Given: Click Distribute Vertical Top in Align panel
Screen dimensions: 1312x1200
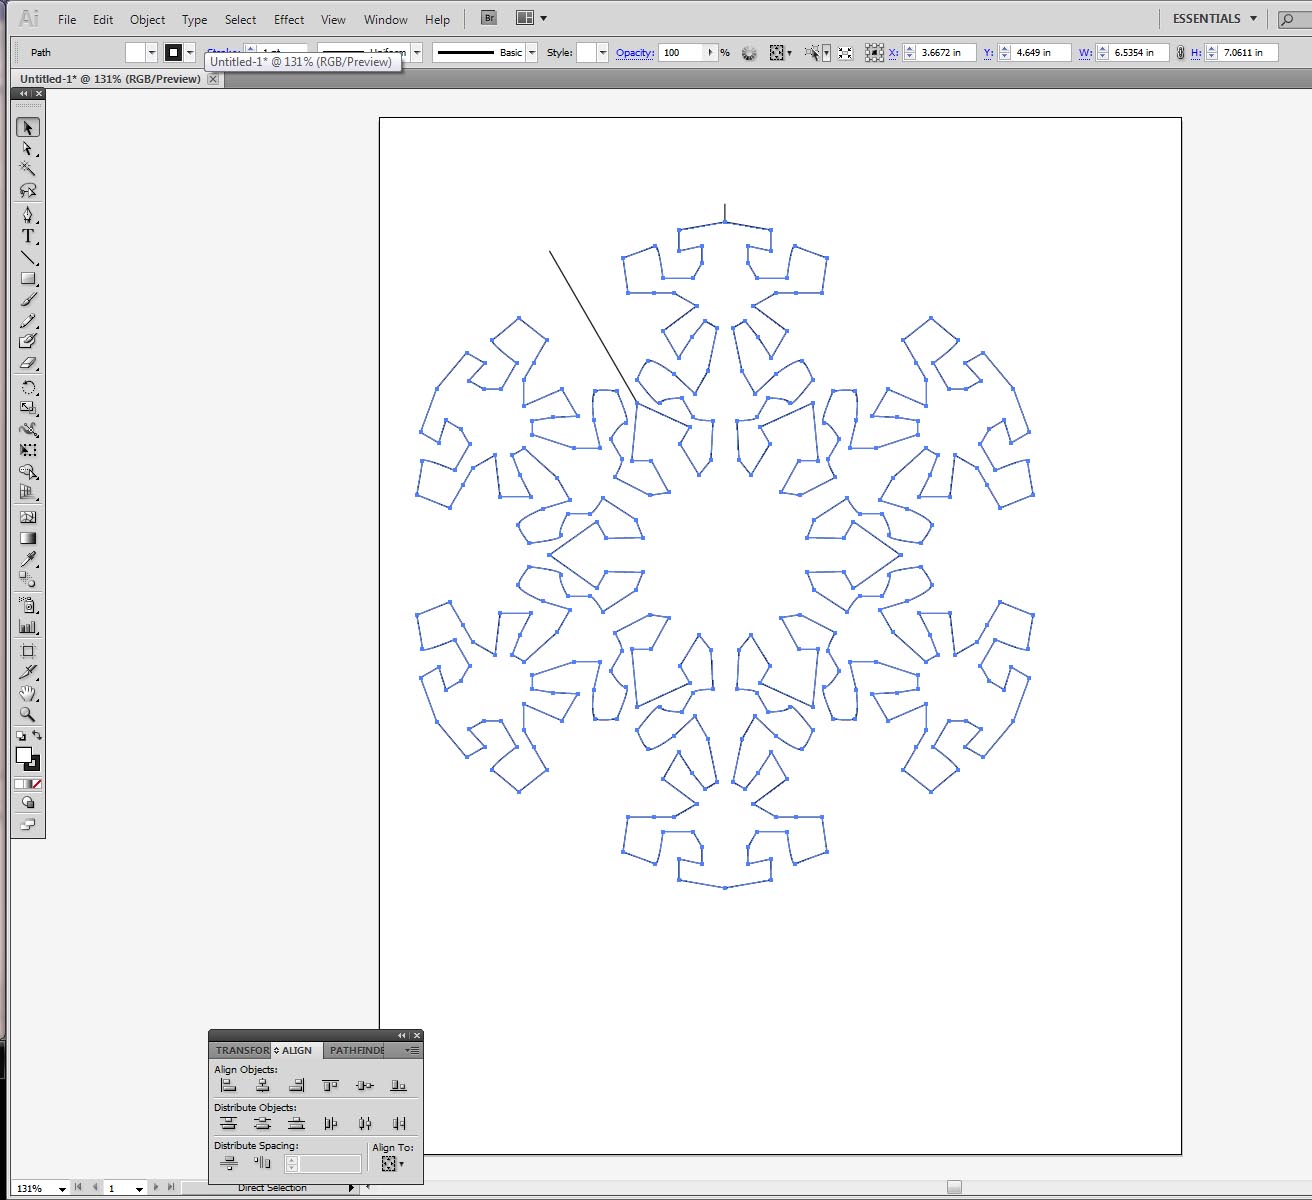Looking at the screenshot, I should click(x=229, y=1123).
